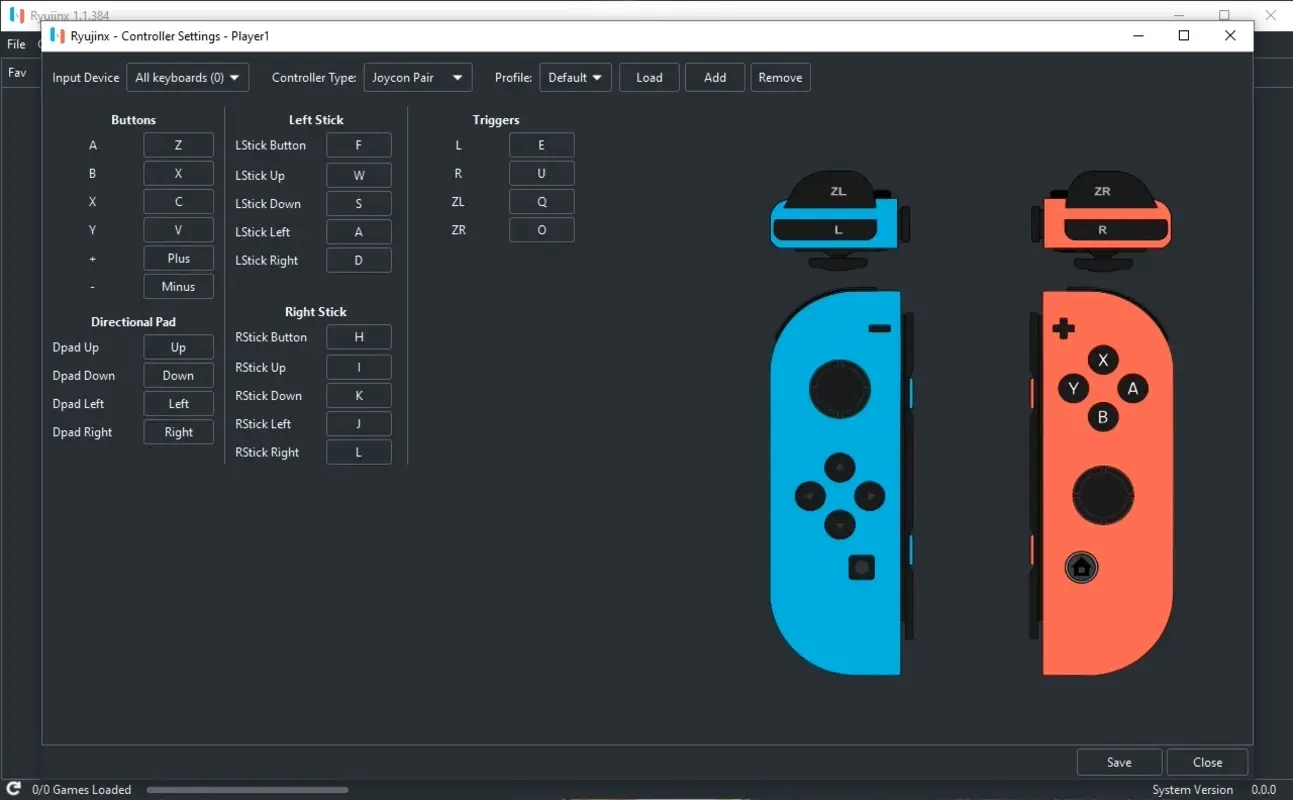Change RStick Right binding from L

click(358, 451)
